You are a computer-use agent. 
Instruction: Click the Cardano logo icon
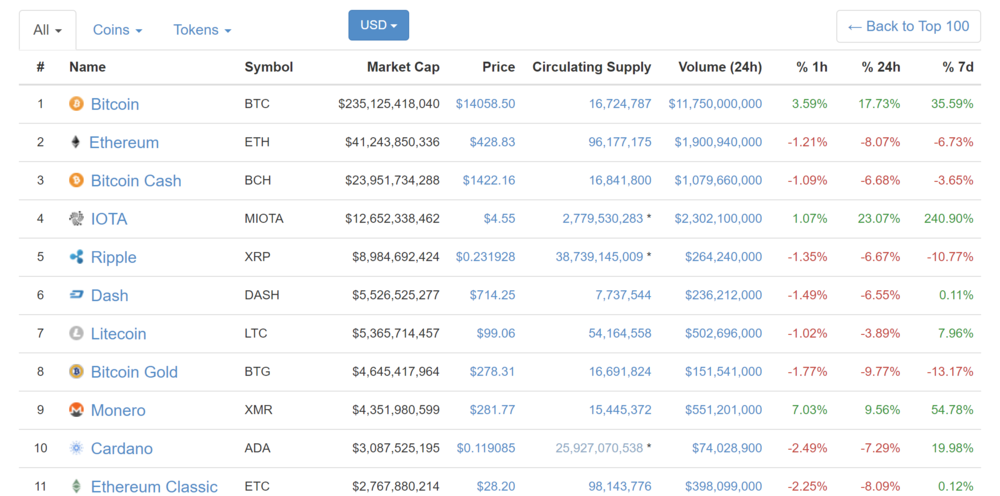(76, 448)
